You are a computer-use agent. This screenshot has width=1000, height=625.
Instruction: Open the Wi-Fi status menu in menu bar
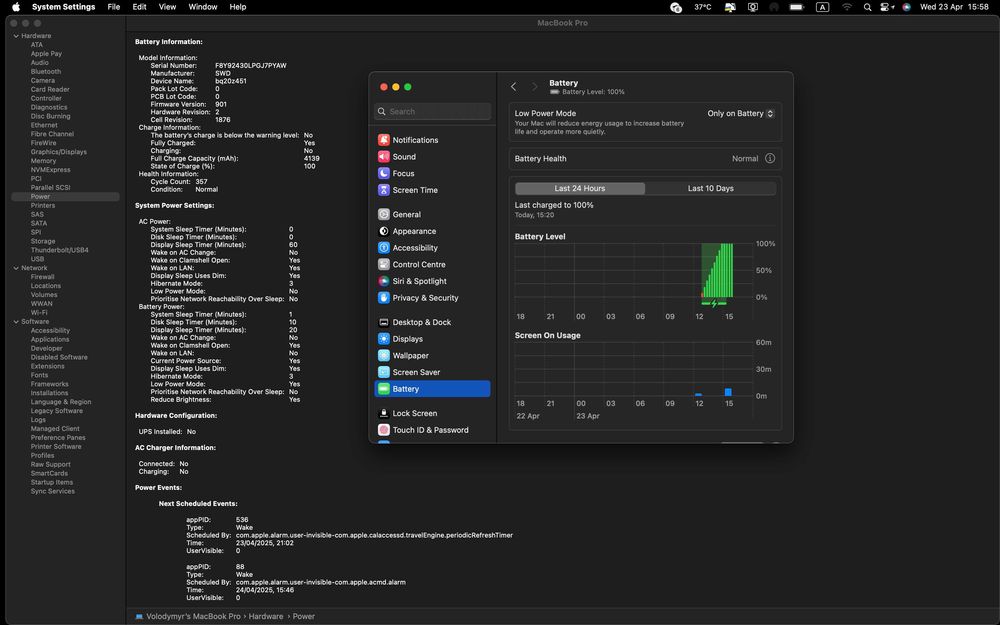point(847,7)
